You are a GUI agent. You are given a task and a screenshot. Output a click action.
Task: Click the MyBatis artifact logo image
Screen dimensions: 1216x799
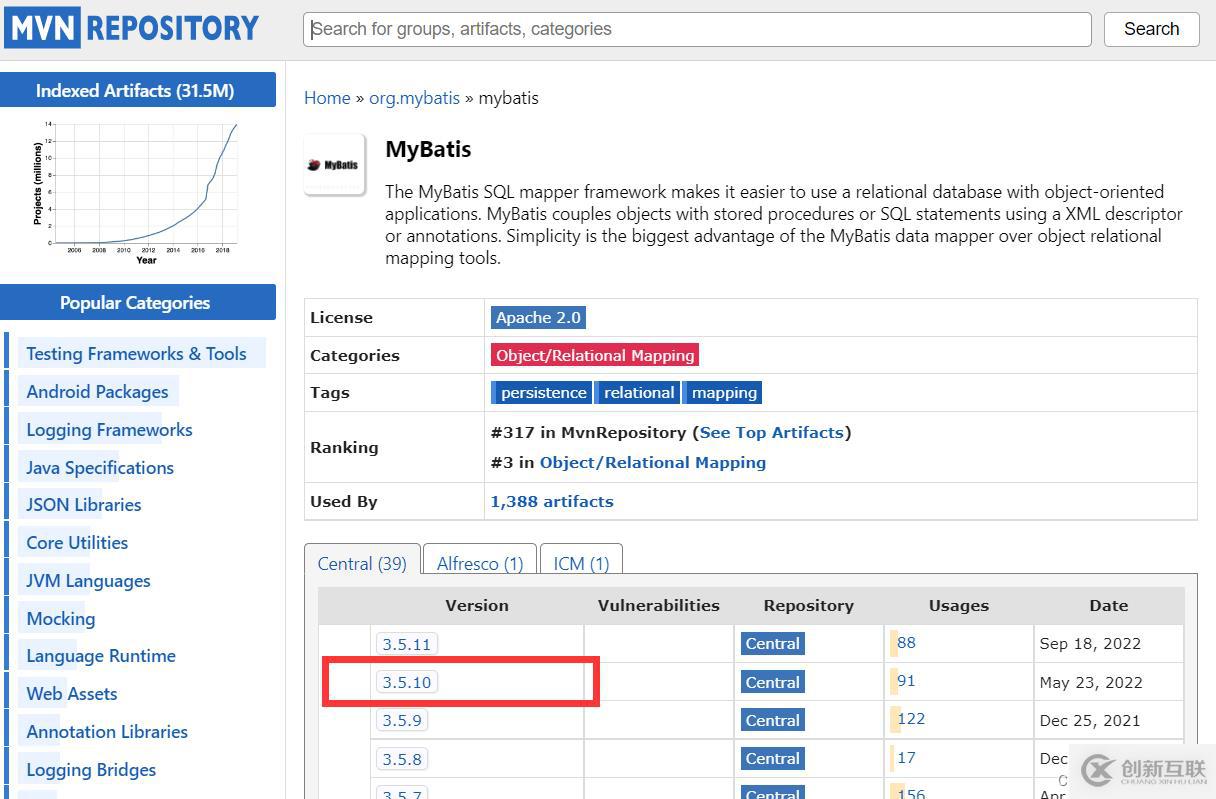[x=335, y=165]
